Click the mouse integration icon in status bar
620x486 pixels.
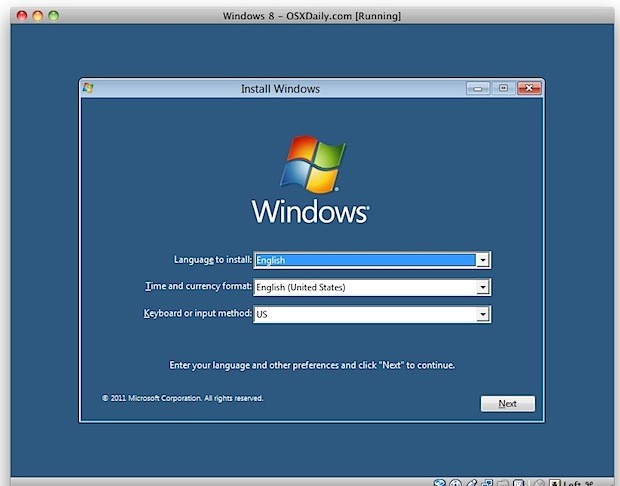point(537,481)
